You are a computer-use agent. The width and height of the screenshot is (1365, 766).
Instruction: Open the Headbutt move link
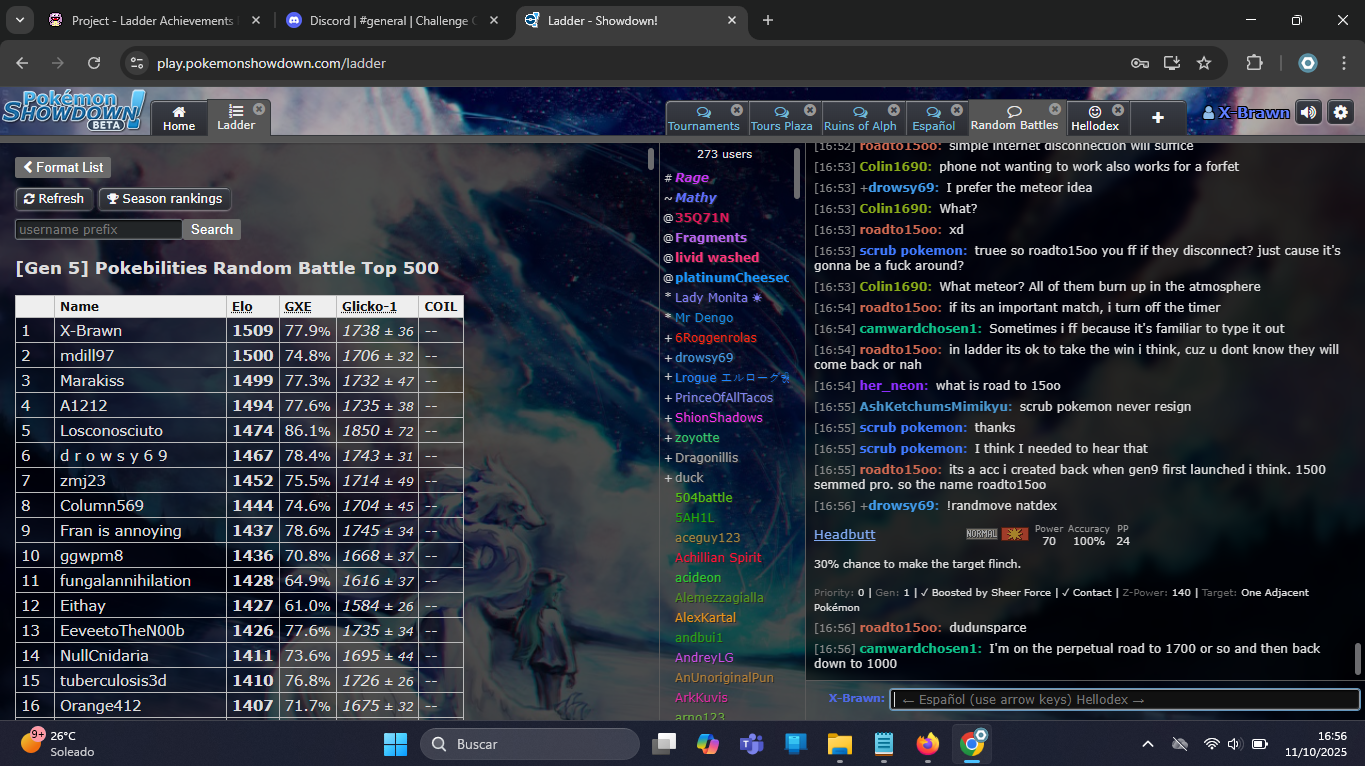844,535
